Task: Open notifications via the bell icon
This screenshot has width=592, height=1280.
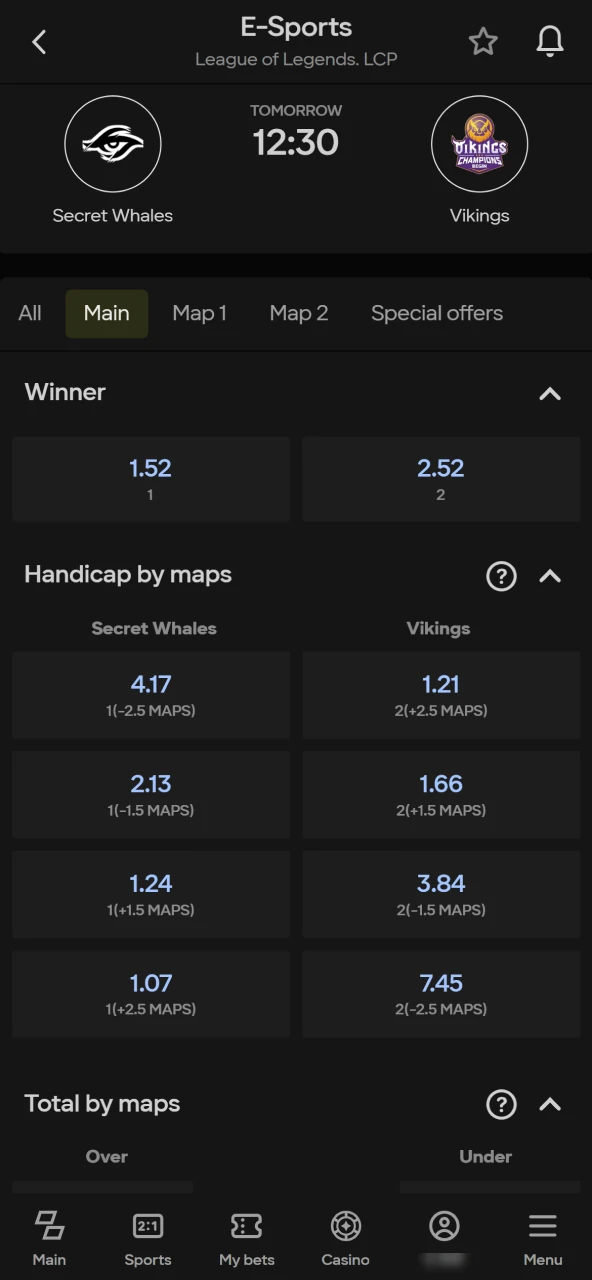Action: (549, 41)
